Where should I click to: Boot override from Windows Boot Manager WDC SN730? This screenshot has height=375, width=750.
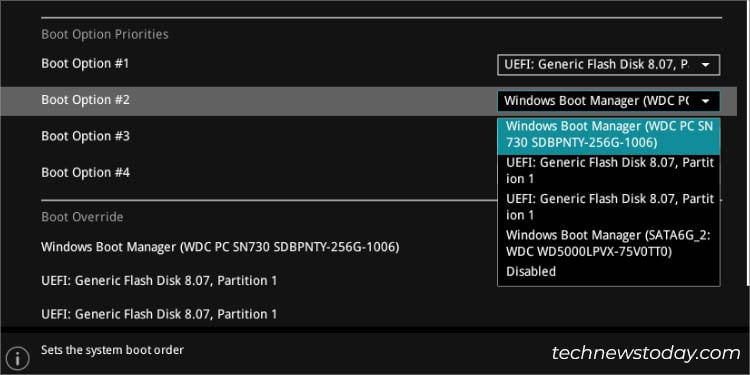pyautogui.click(x=220, y=247)
